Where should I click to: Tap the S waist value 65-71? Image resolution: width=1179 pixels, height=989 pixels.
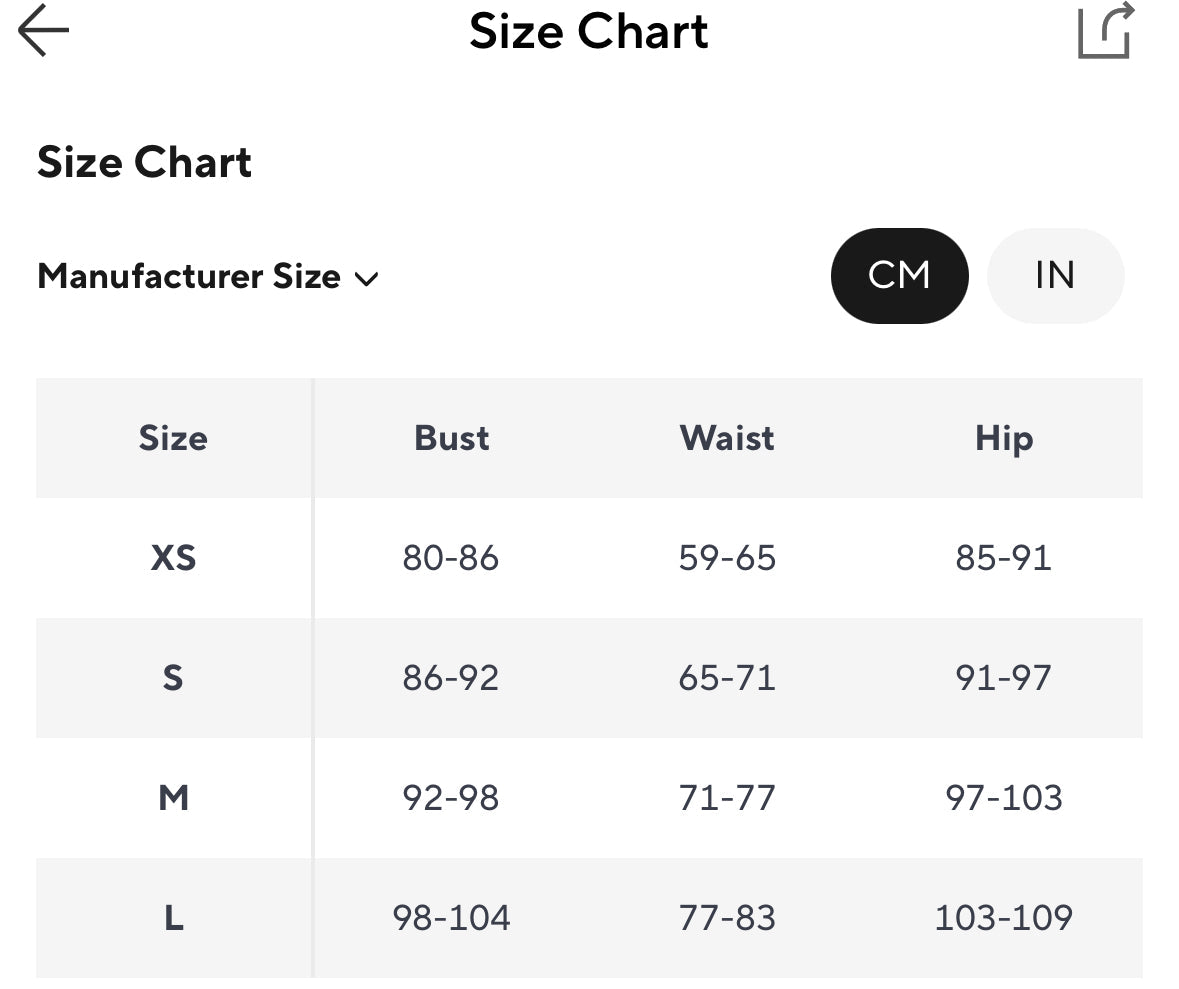pos(727,678)
